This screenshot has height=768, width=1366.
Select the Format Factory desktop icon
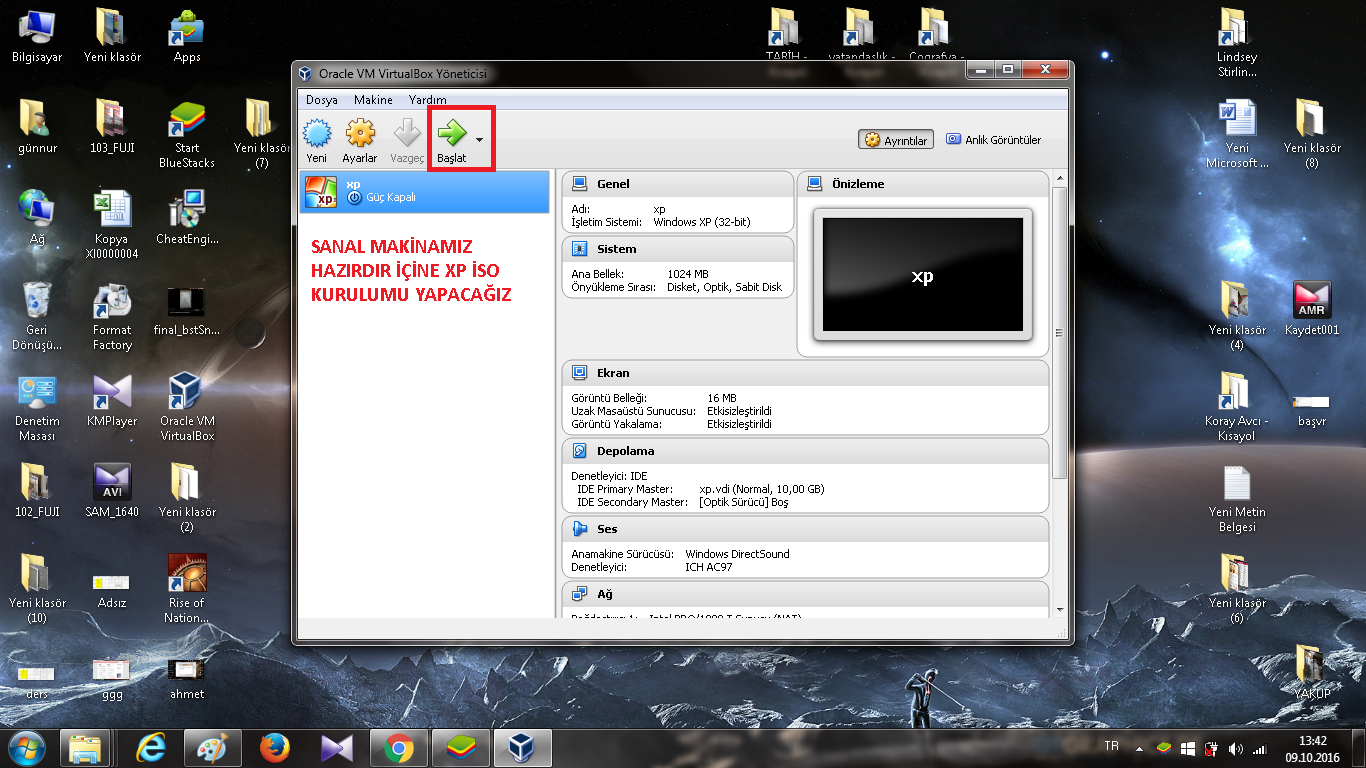pos(112,315)
